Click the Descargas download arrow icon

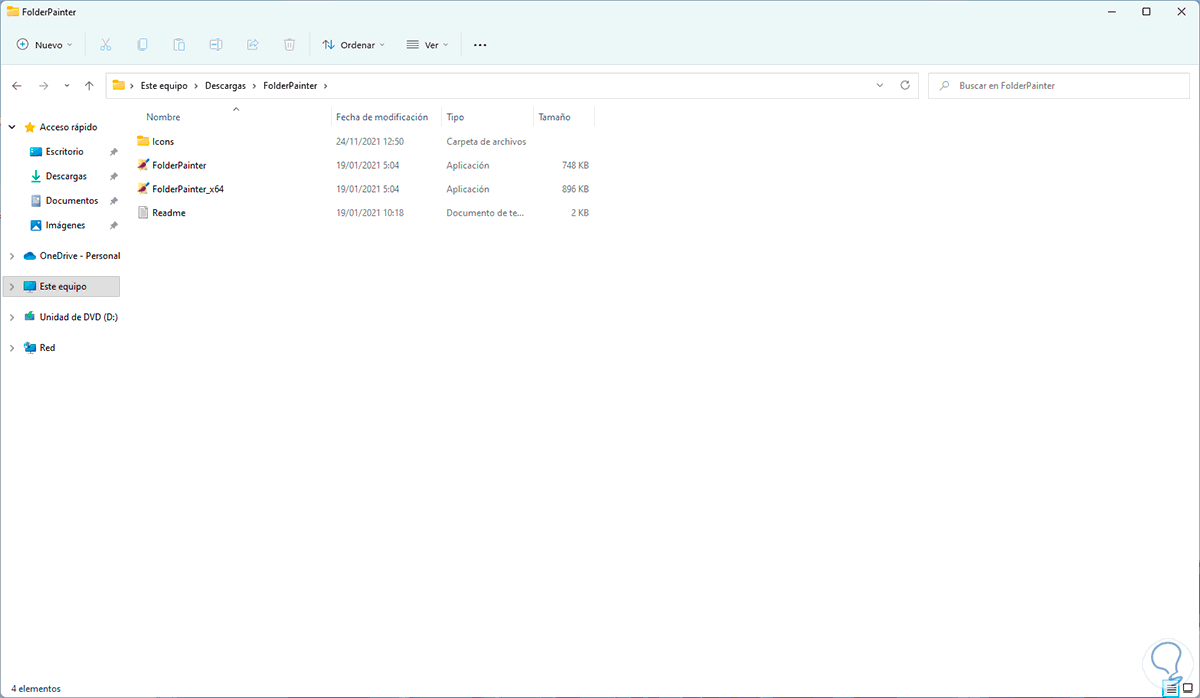[x=36, y=176]
